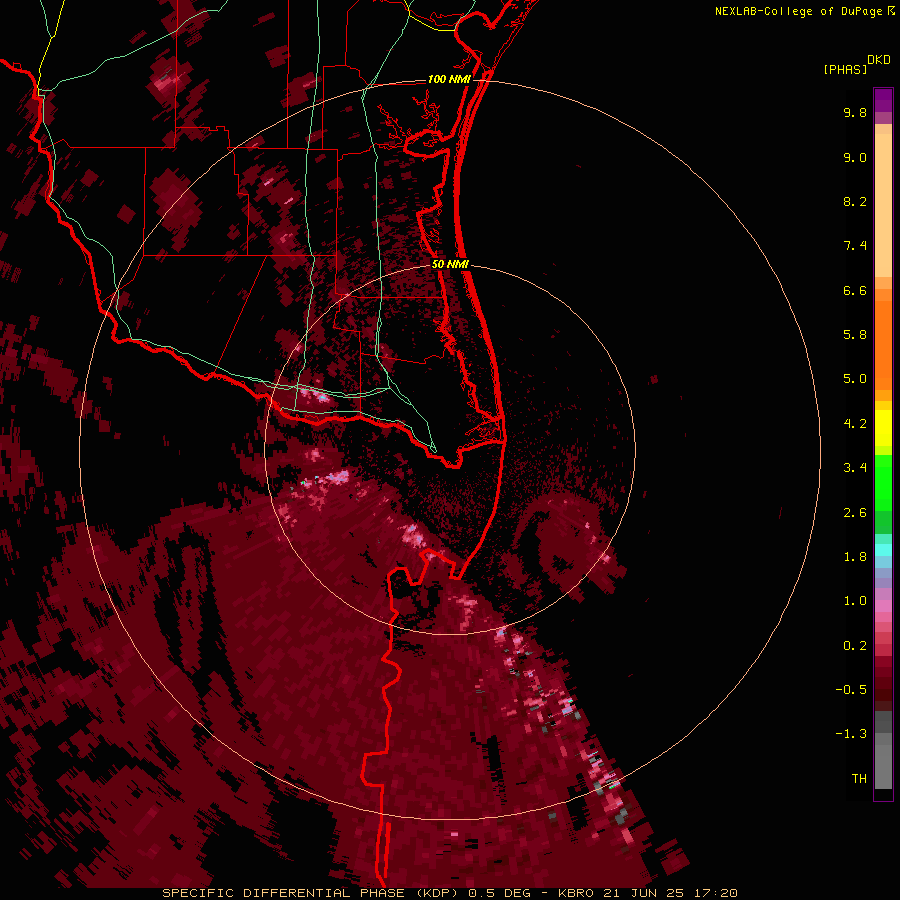Image resolution: width=900 pixels, height=900 pixels.
Task: Click the 6.6 scale value
Action: [x=855, y=290]
